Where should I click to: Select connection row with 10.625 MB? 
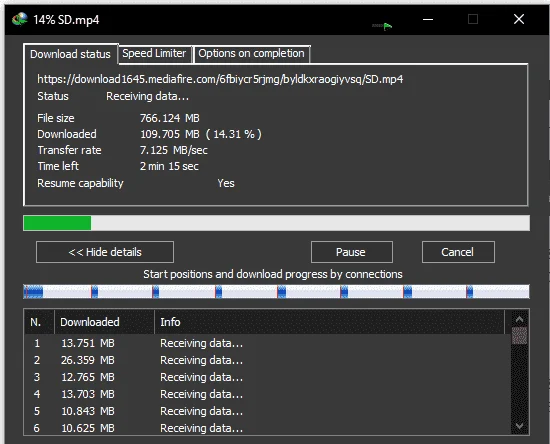click(x=267, y=428)
